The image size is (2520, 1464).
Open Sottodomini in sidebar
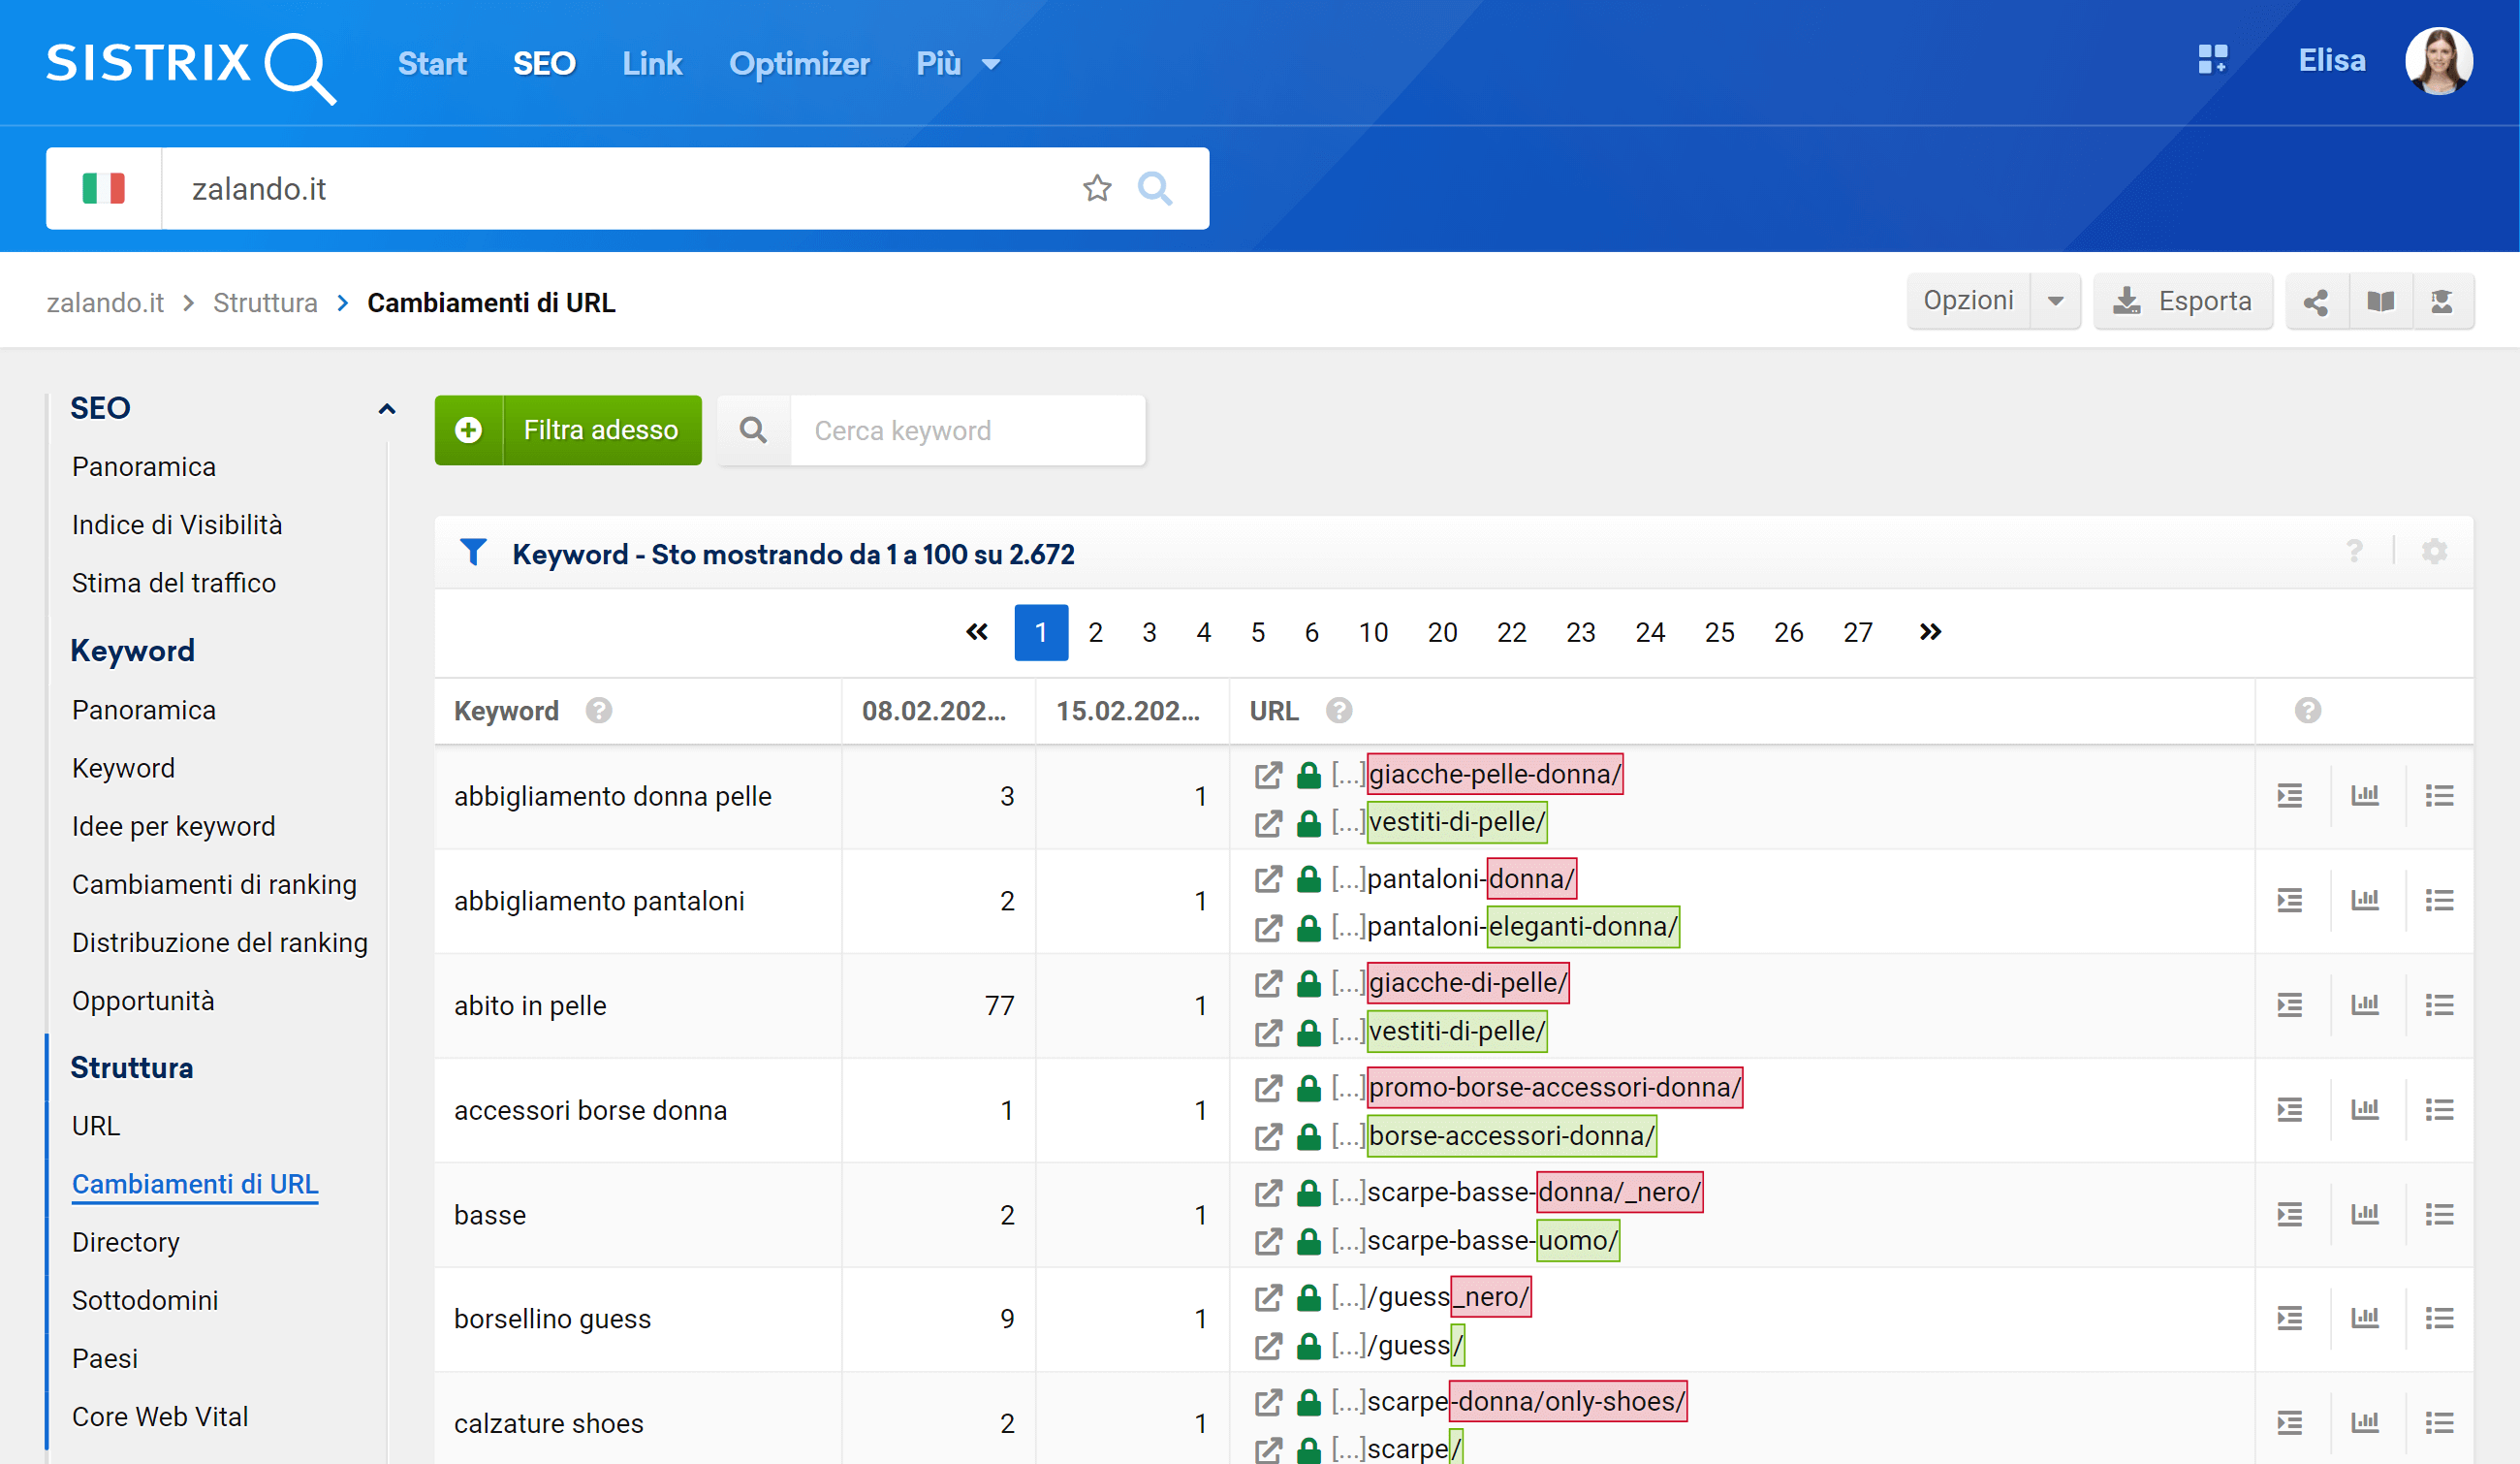click(145, 1300)
